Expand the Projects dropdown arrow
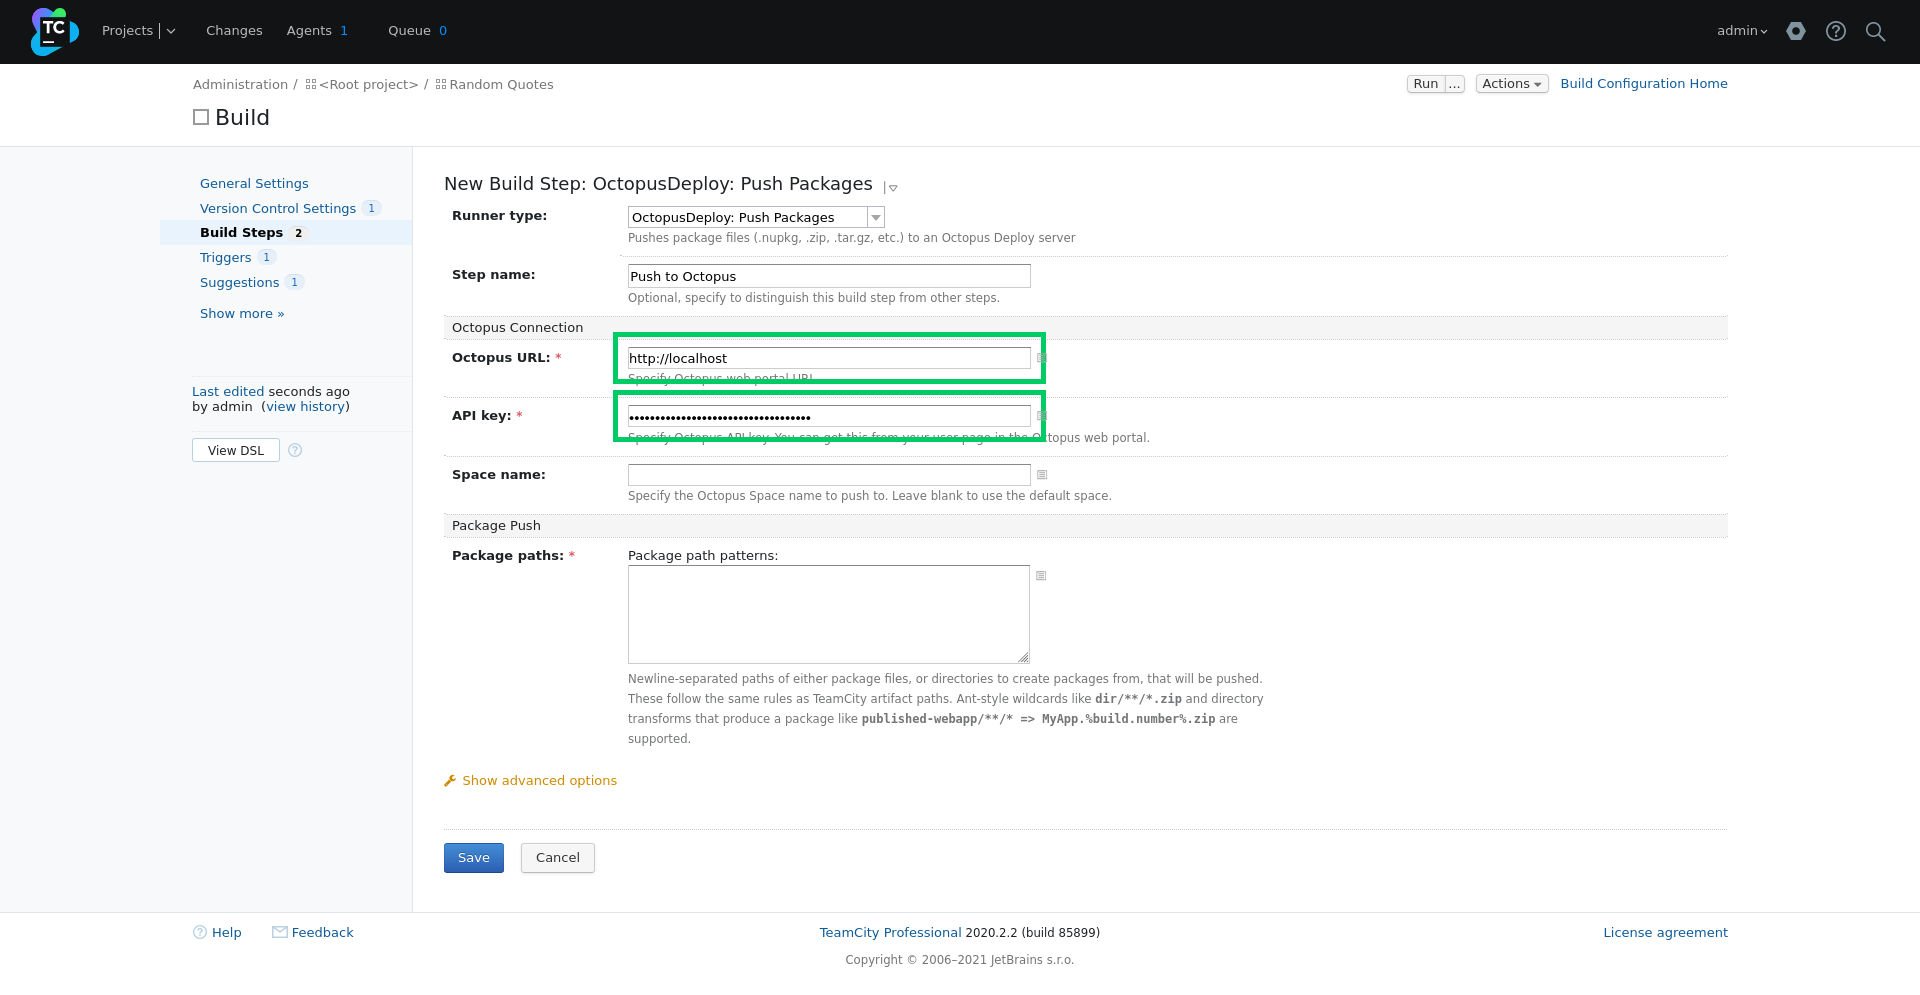Viewport: 1920px width, 995px height. tap(171, 31)
